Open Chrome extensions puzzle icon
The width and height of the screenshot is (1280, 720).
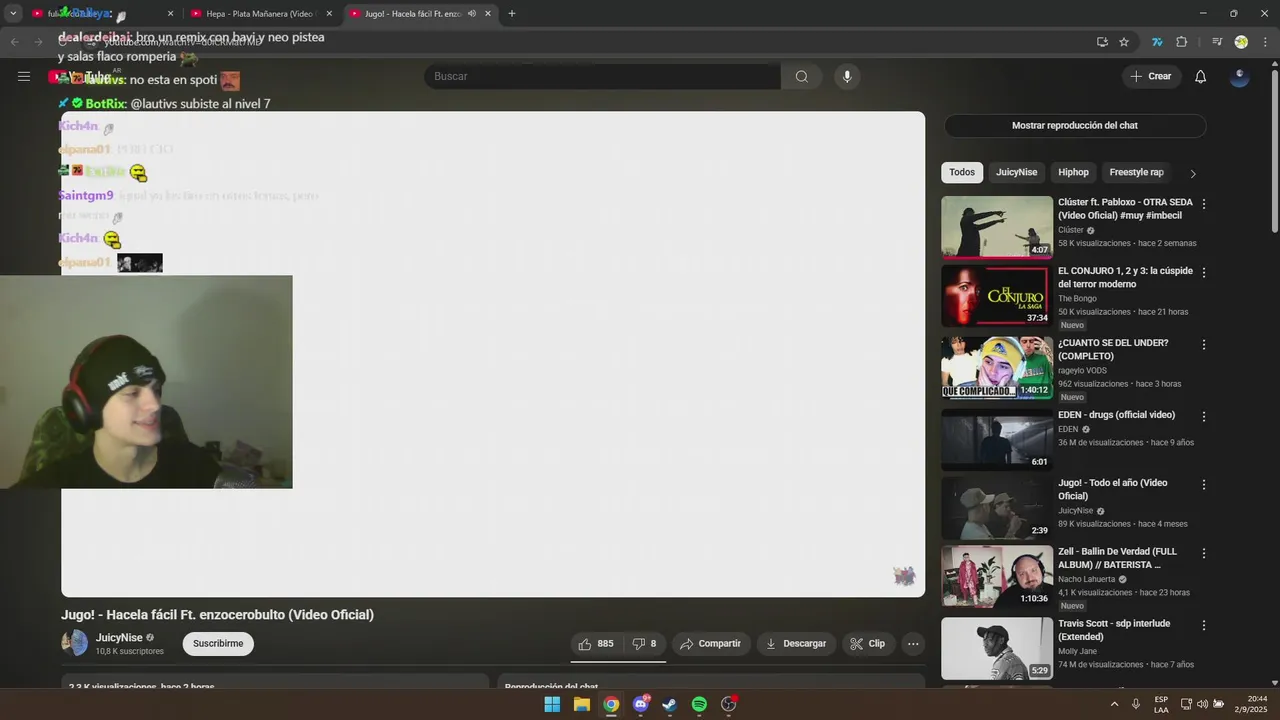(x=1181, y=42)
